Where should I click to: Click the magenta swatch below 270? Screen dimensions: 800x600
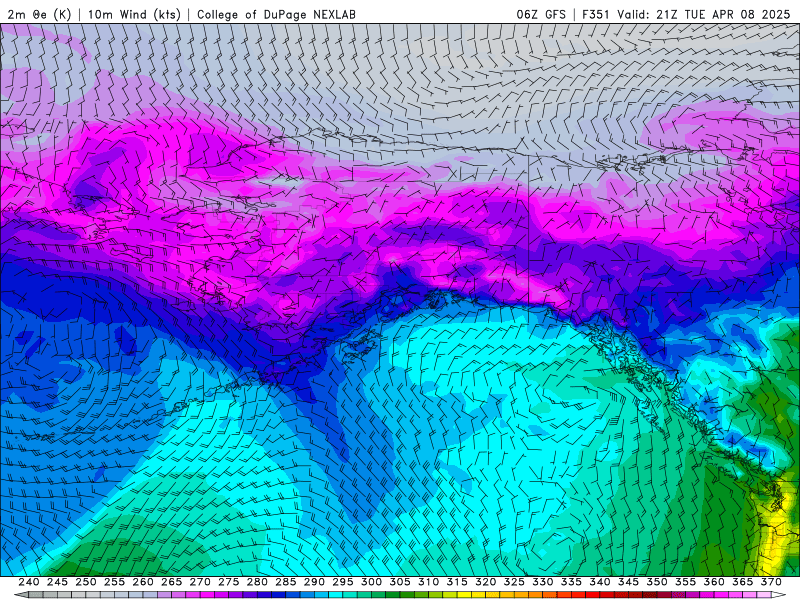click(207, 595)
